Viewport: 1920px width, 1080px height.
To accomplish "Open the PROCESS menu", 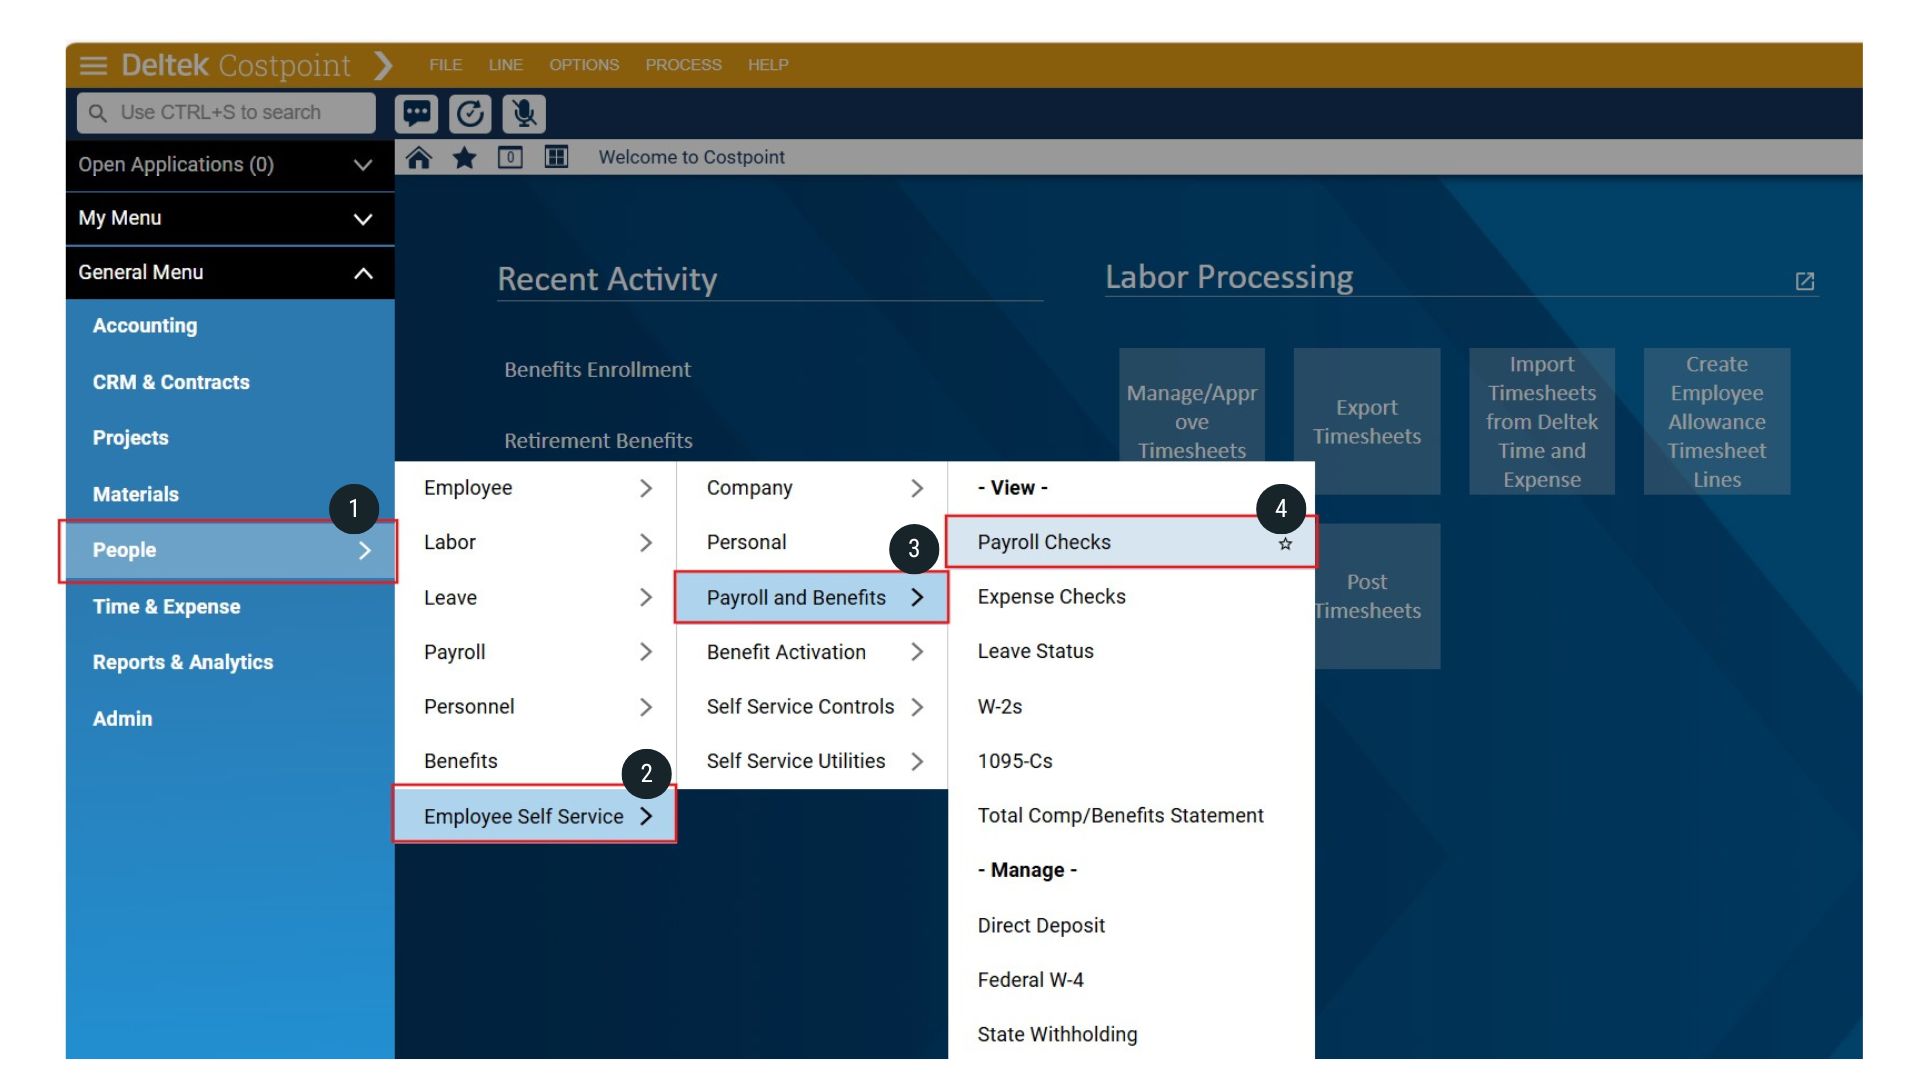I will click(683, 65).
